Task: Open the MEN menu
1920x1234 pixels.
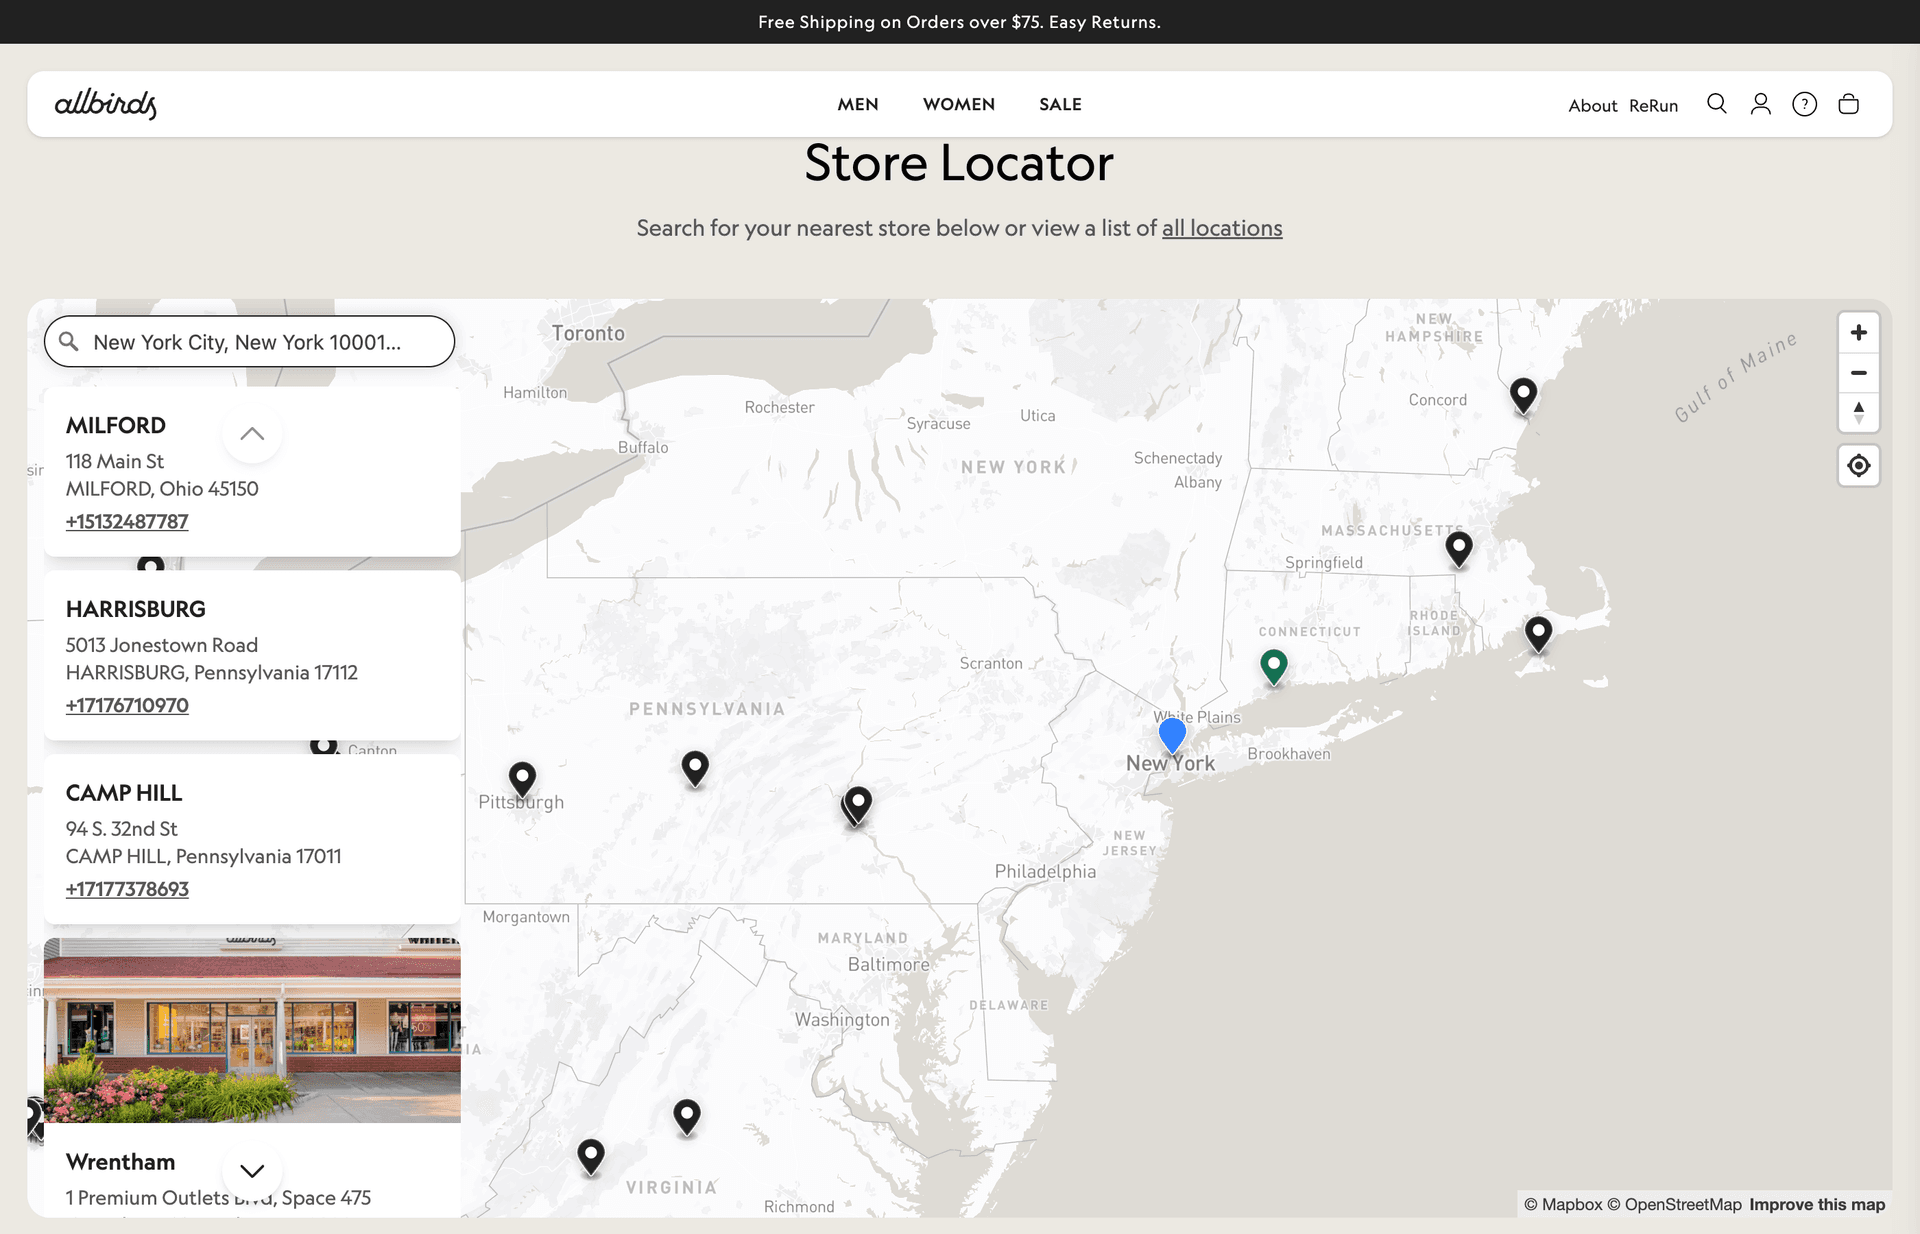Action: pyautogui.click(x=858, y=104)
